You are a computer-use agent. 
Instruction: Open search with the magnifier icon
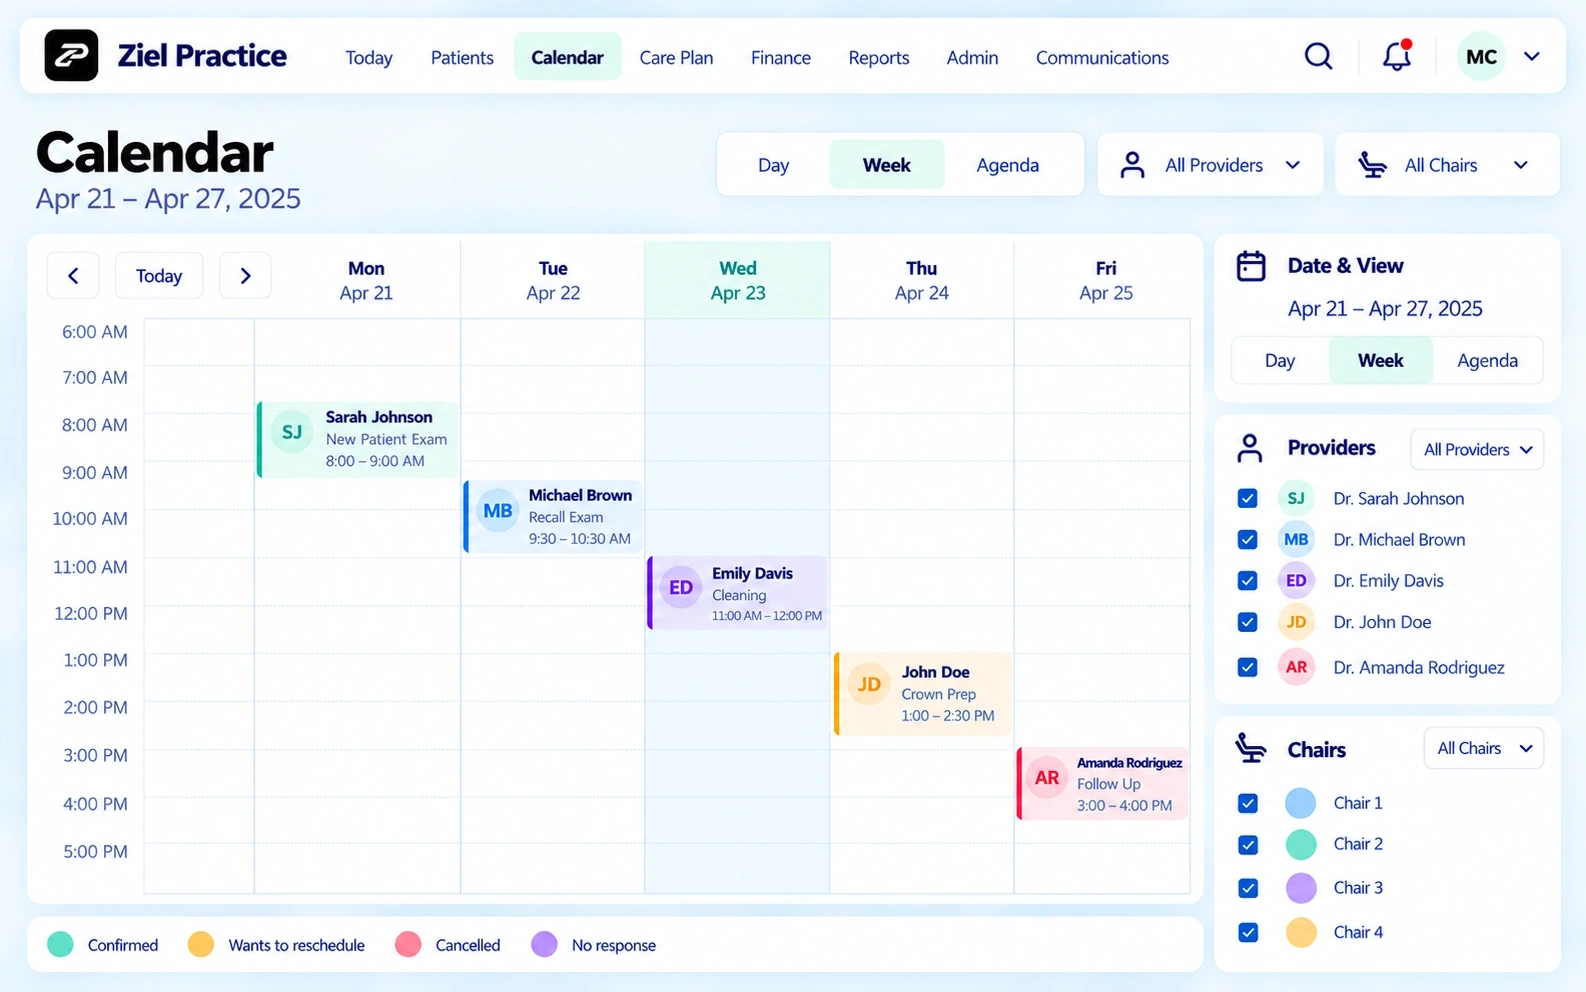1318,56
